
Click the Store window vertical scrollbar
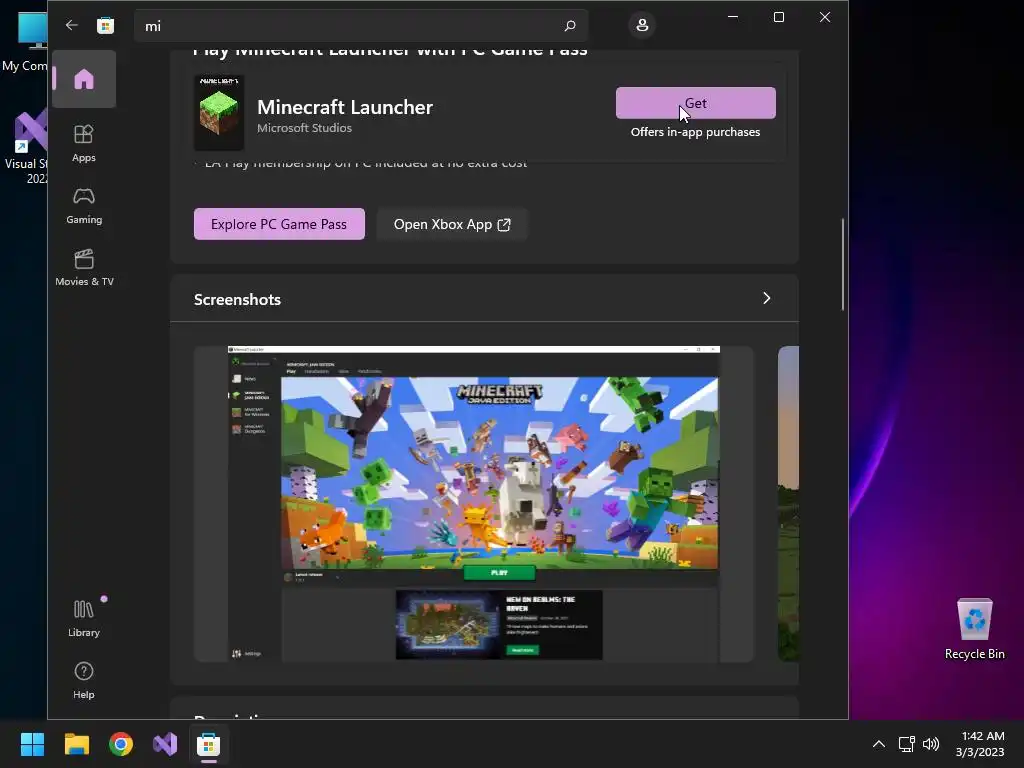(x=843, y=264)
